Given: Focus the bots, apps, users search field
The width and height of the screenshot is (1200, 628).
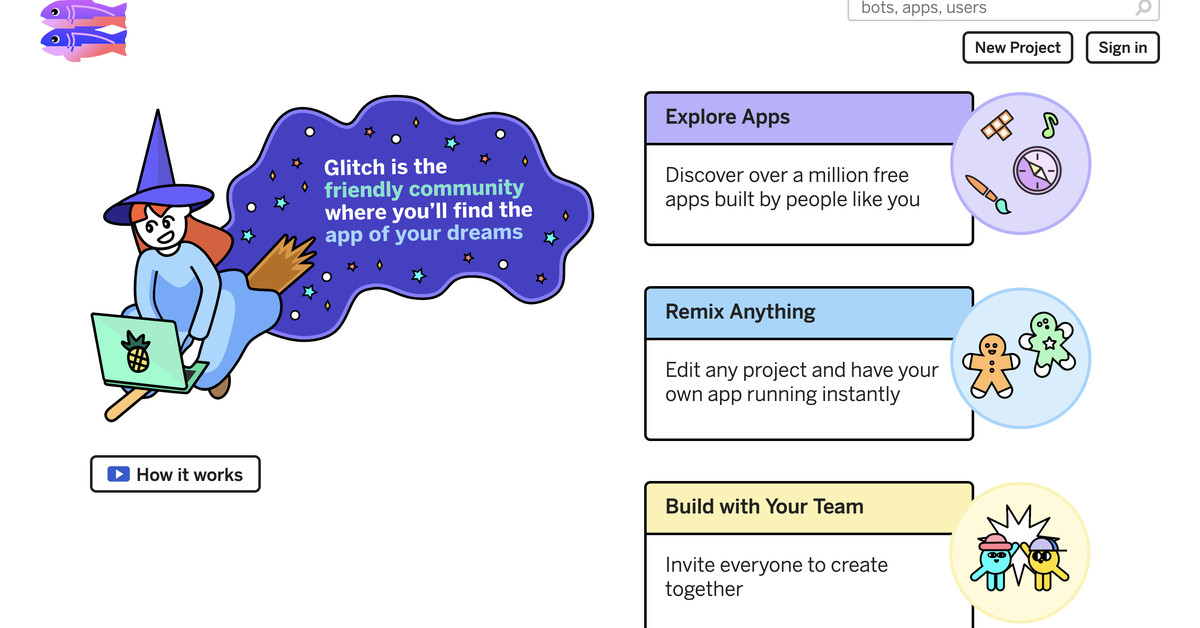Looking at the screenshot, I should coord(1003,9).
